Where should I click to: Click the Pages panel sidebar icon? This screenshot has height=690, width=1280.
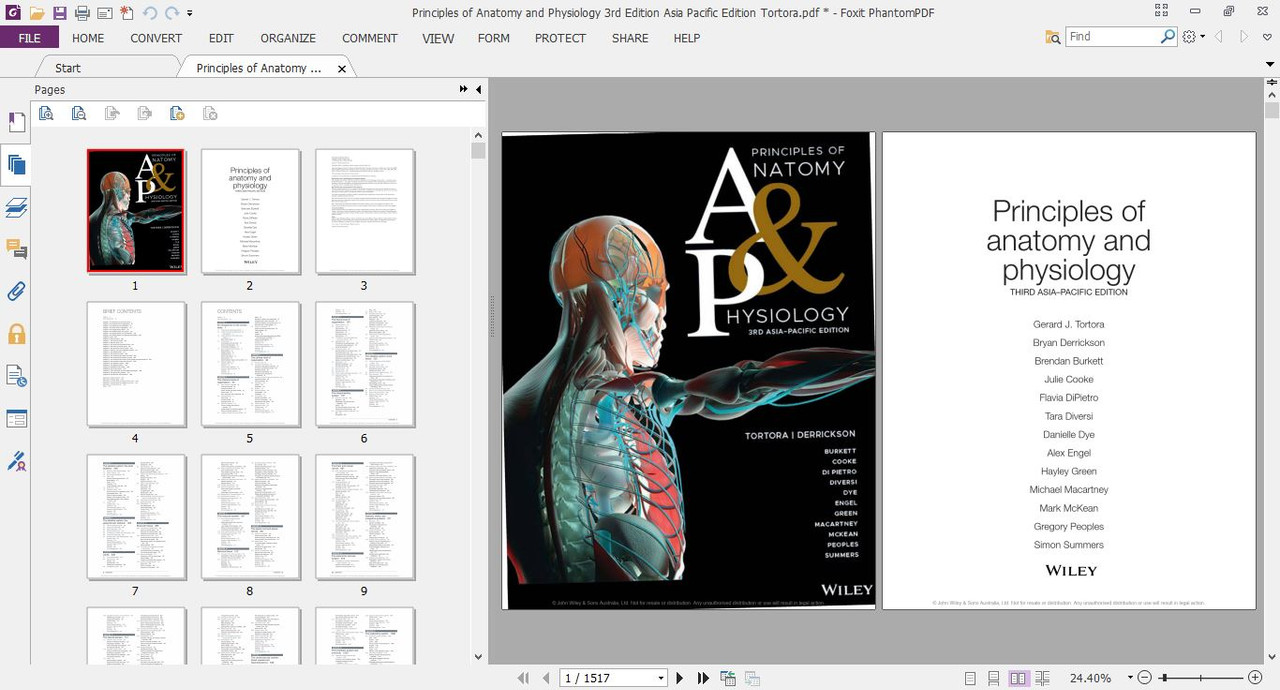[x=16, y=166]
